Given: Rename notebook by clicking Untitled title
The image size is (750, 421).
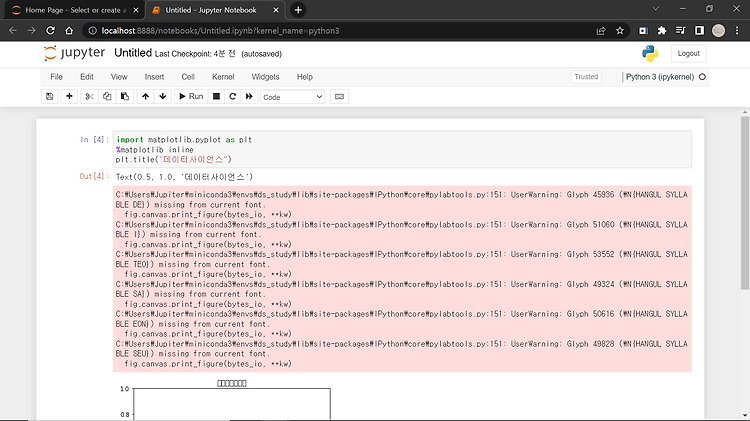Looking at the screenshot, I should coord(133,53).
